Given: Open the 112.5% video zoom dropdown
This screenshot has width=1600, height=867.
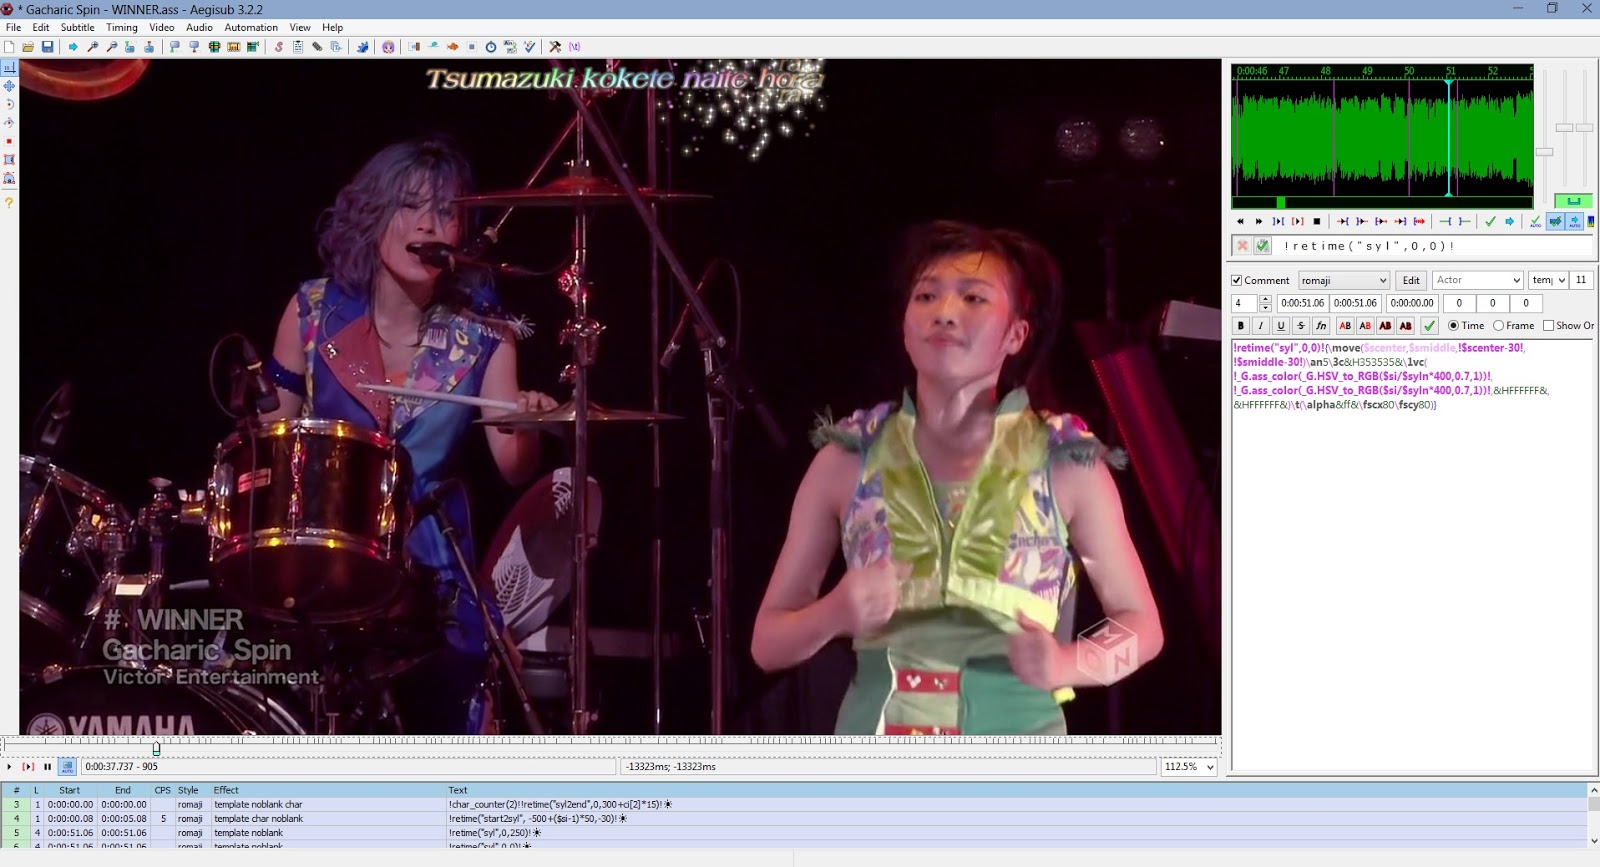Looking at the screenshot, I should point(1189,767).
